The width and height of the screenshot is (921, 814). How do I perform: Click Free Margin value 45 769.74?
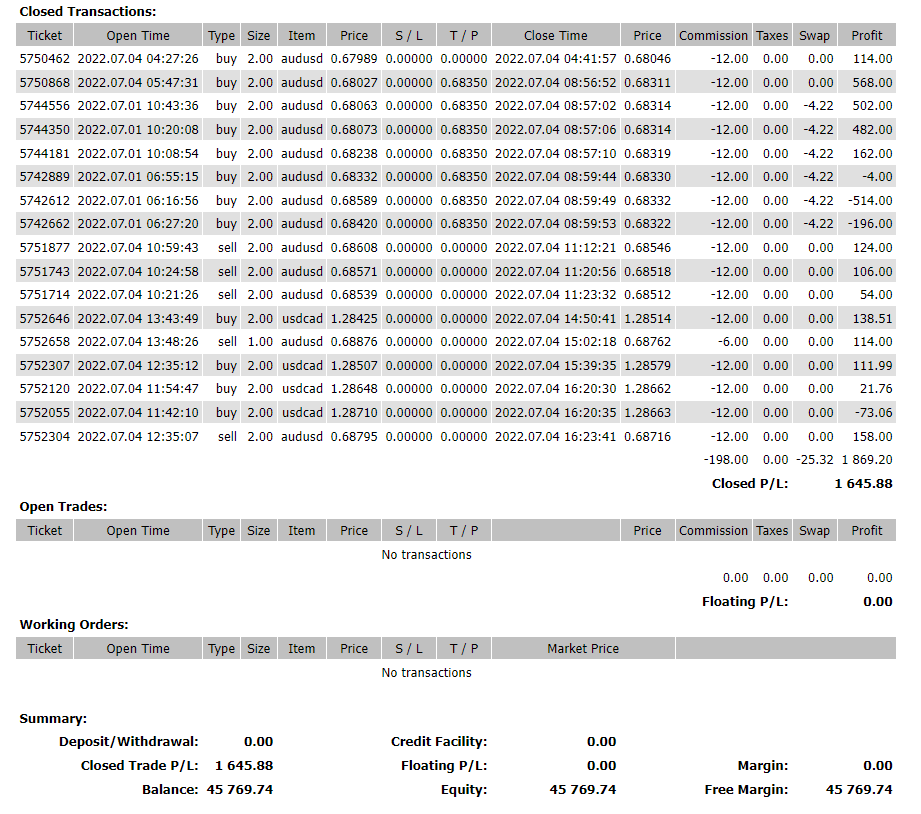(859, 789)
